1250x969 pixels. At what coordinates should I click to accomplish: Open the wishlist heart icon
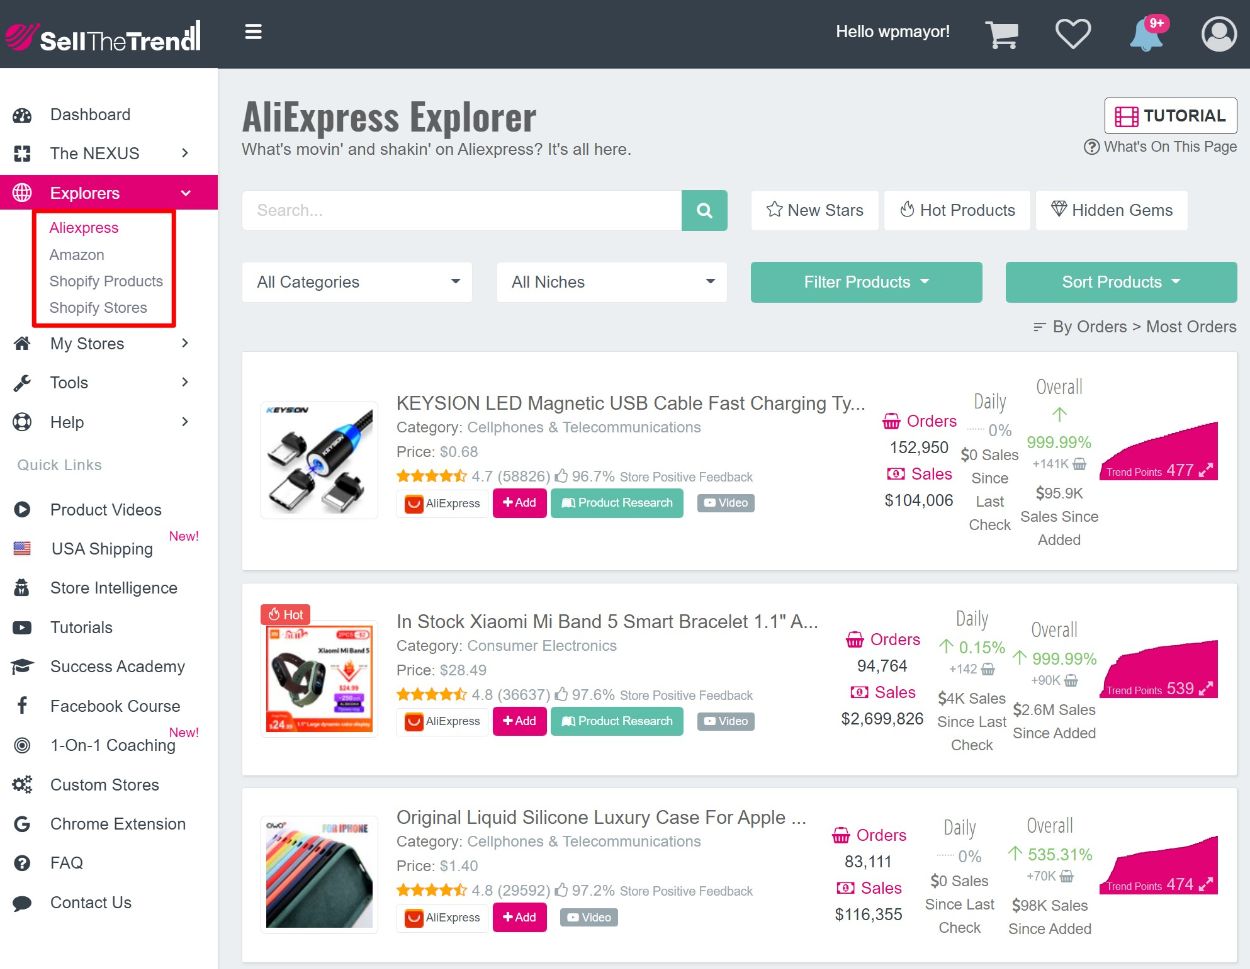pos(1073,33)
